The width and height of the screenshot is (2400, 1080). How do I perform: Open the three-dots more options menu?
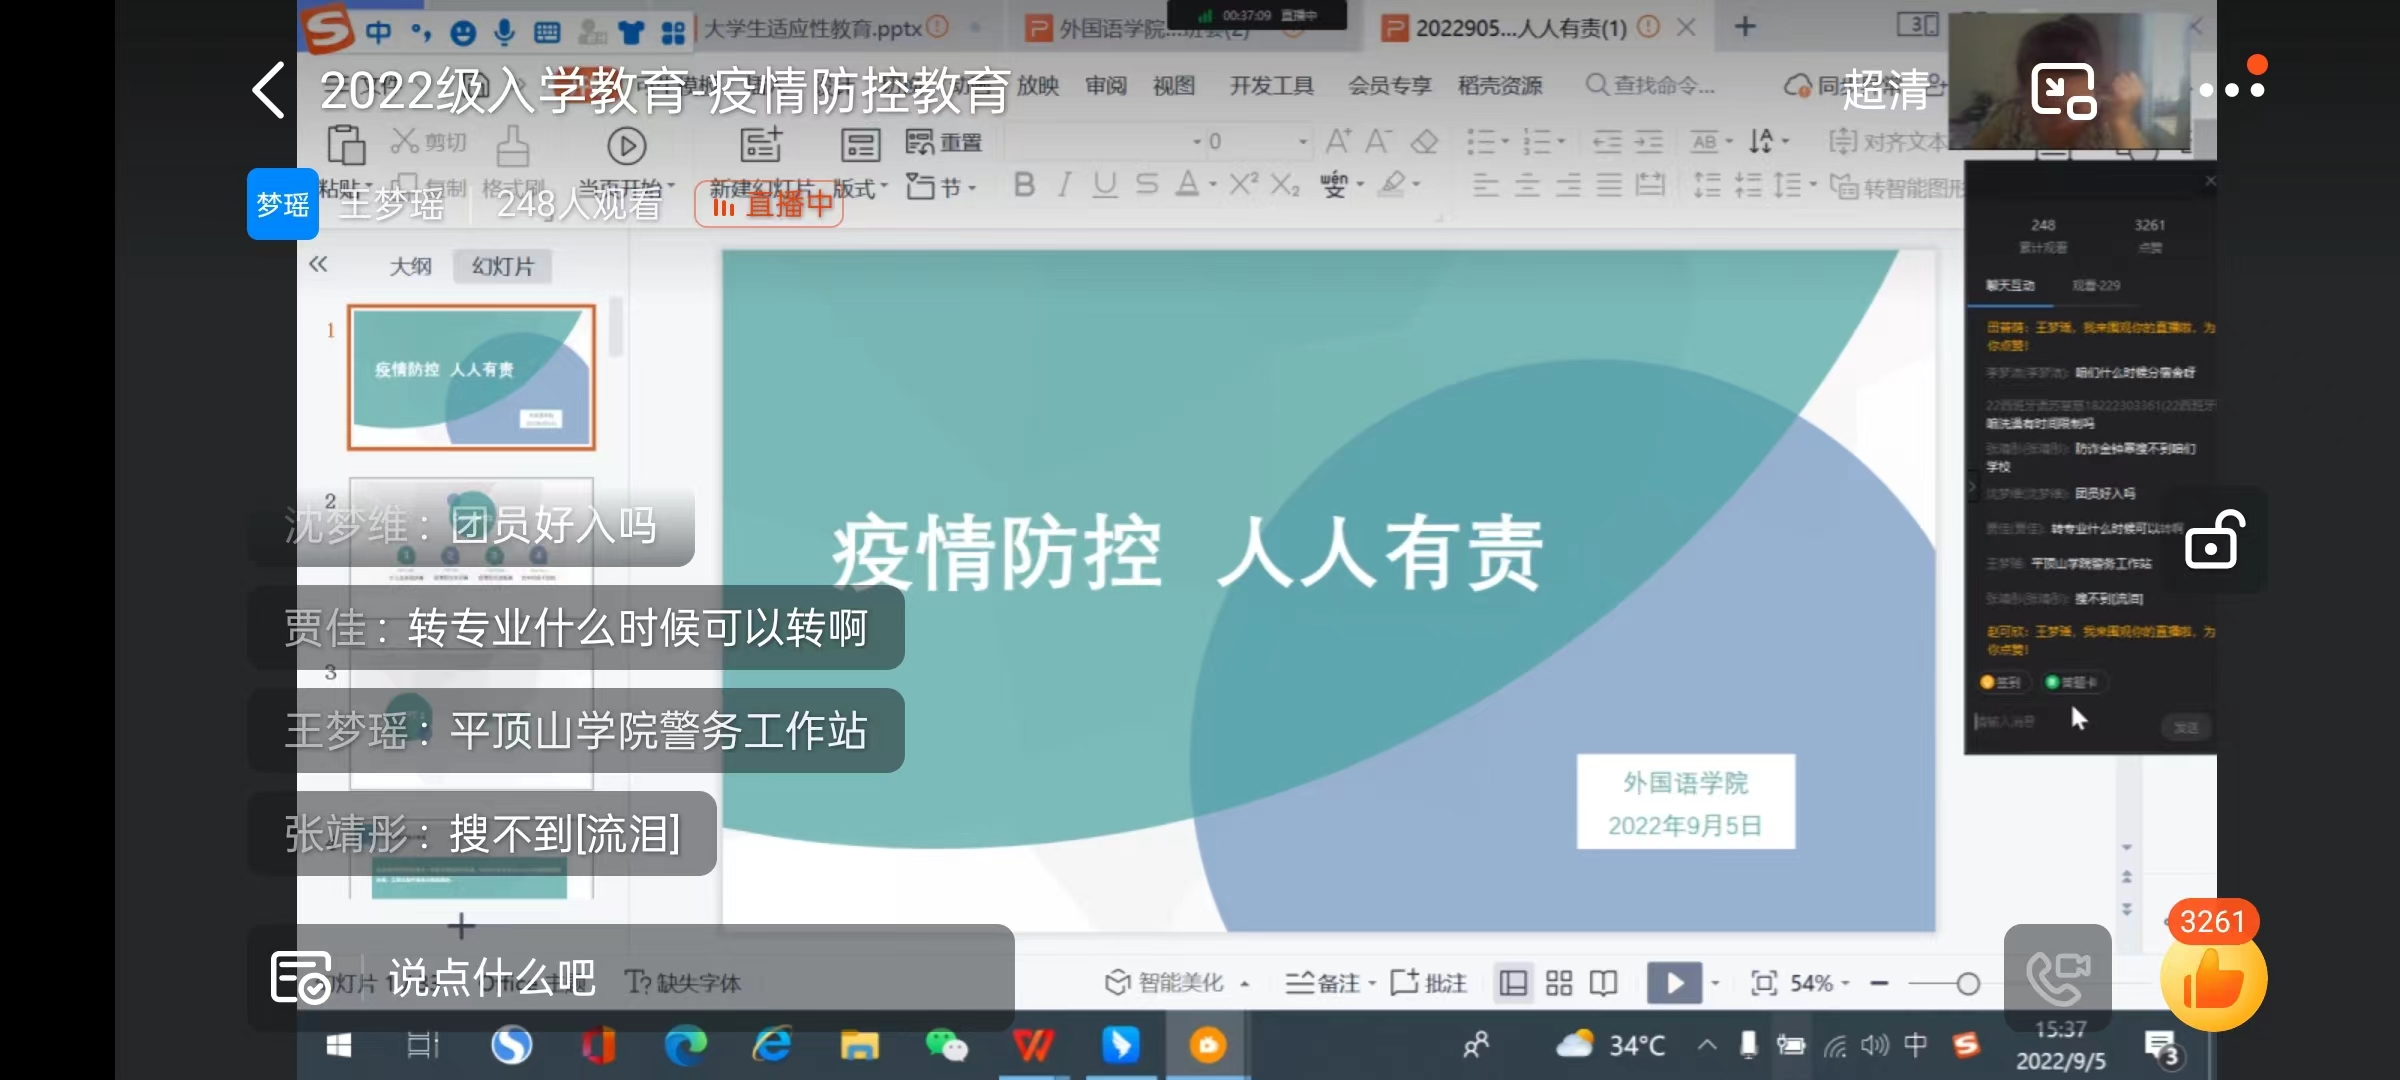(2231, 89)
